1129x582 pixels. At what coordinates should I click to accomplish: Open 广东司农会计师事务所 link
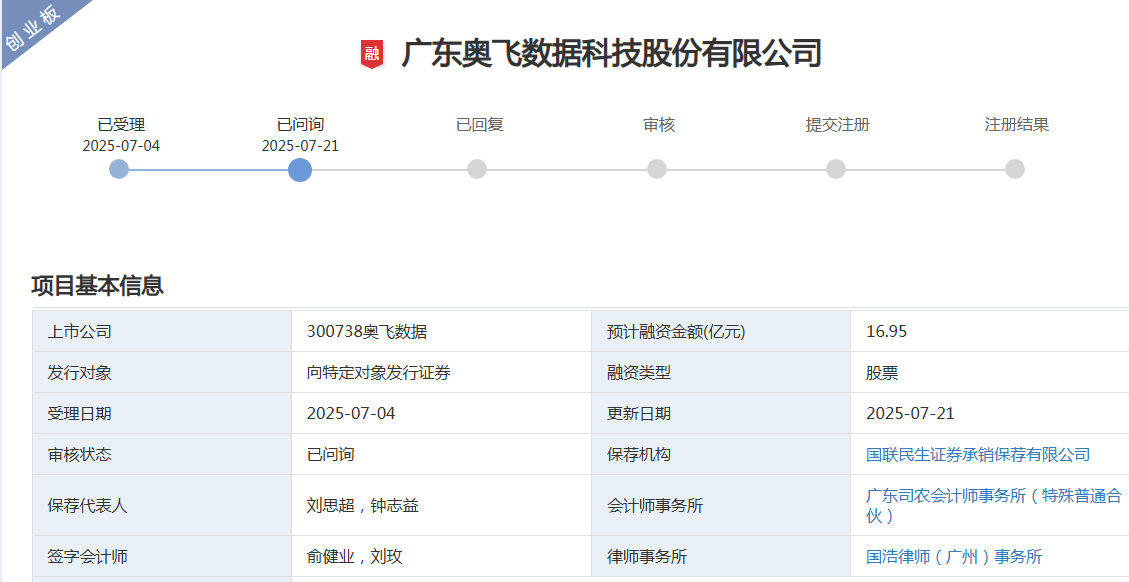click(x=994, y=506)
